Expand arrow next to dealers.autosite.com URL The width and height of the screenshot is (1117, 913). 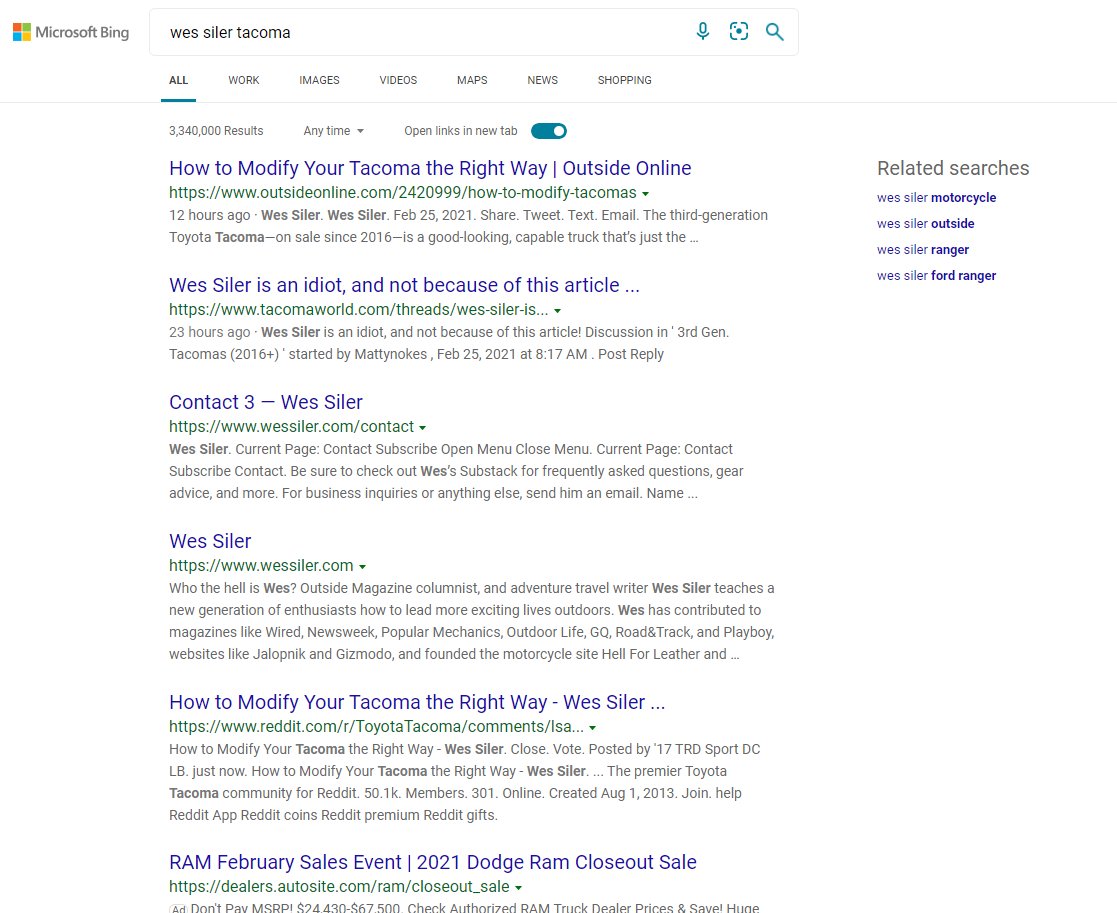click(x=519, y=887)
